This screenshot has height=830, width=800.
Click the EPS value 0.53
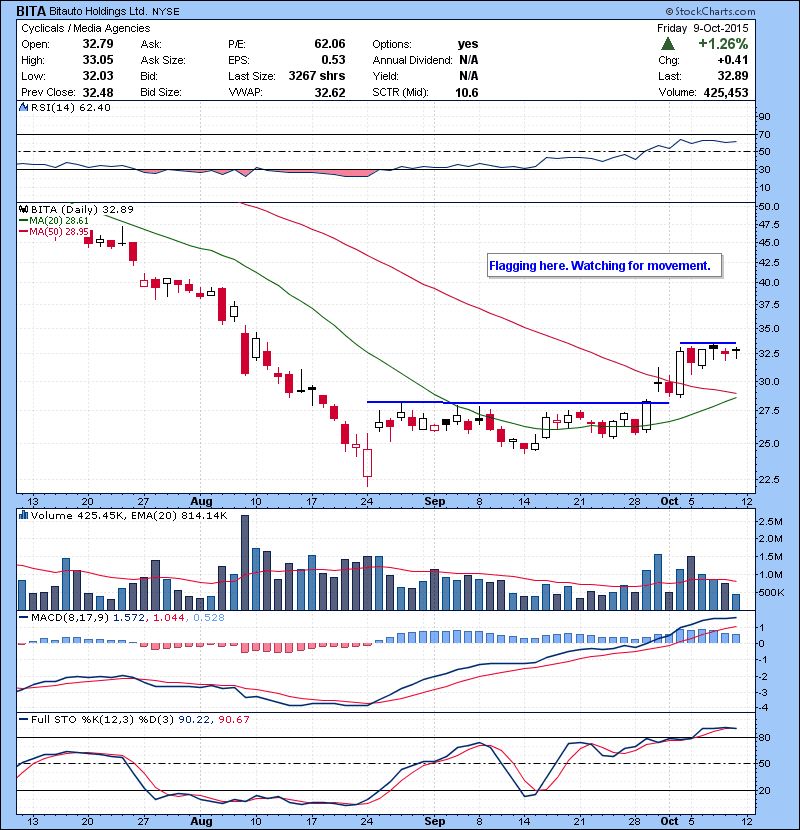coord(333,60)
